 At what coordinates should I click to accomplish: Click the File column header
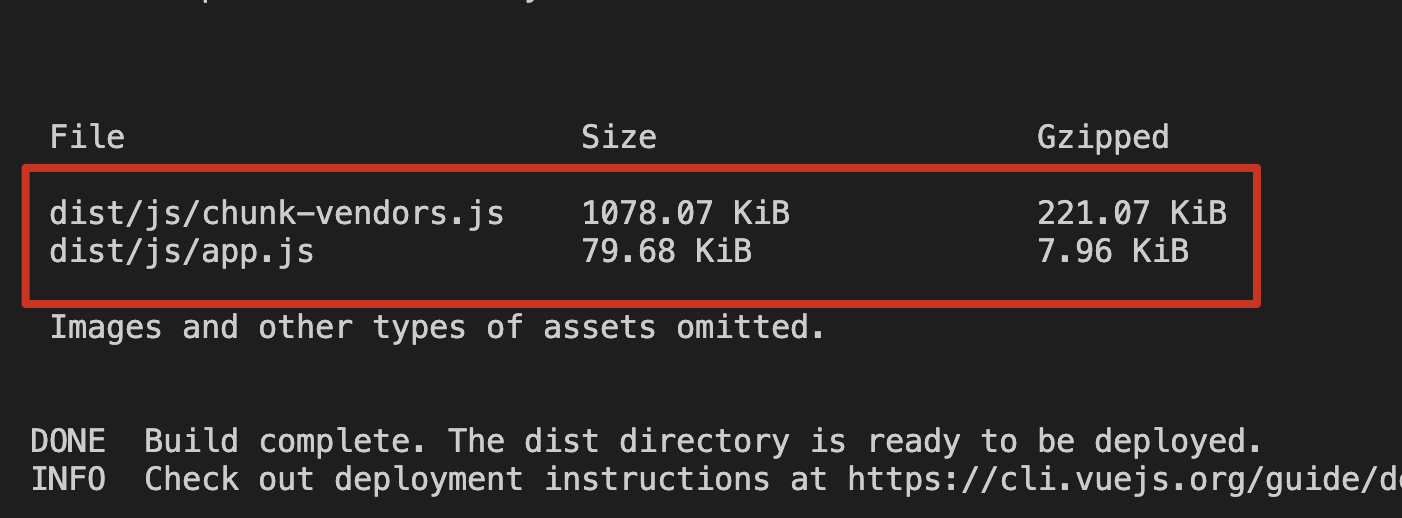pyautogui.click(x=87, y=137)
